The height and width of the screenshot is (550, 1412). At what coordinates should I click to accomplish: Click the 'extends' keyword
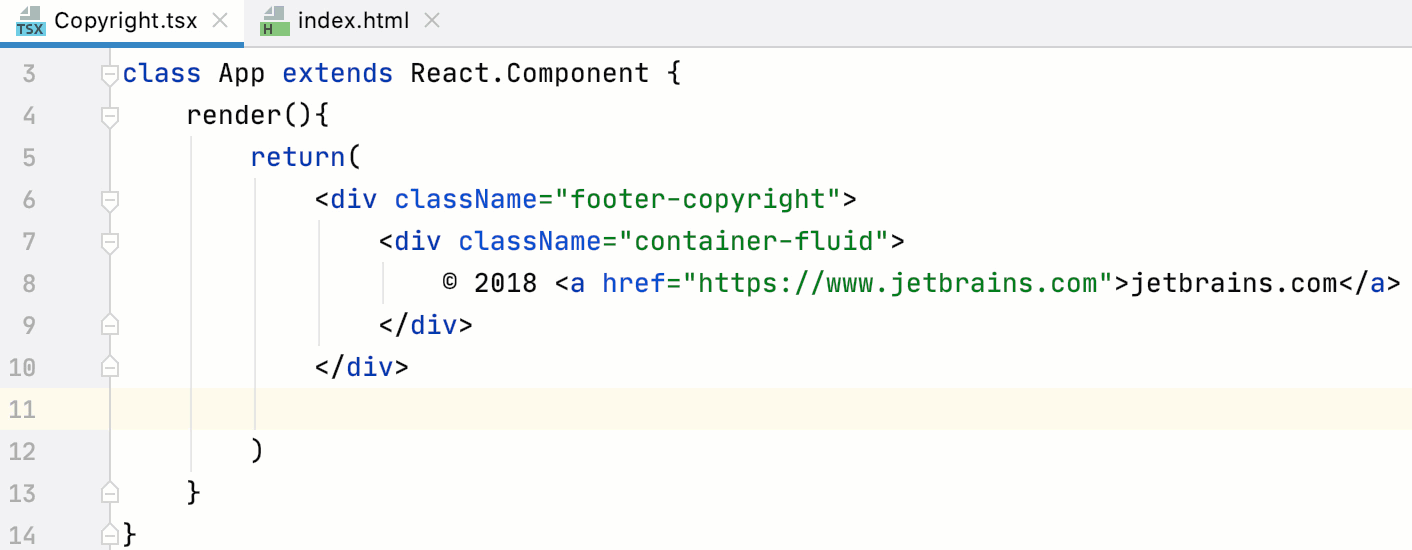pyautogui.click(x=338, y=74)
